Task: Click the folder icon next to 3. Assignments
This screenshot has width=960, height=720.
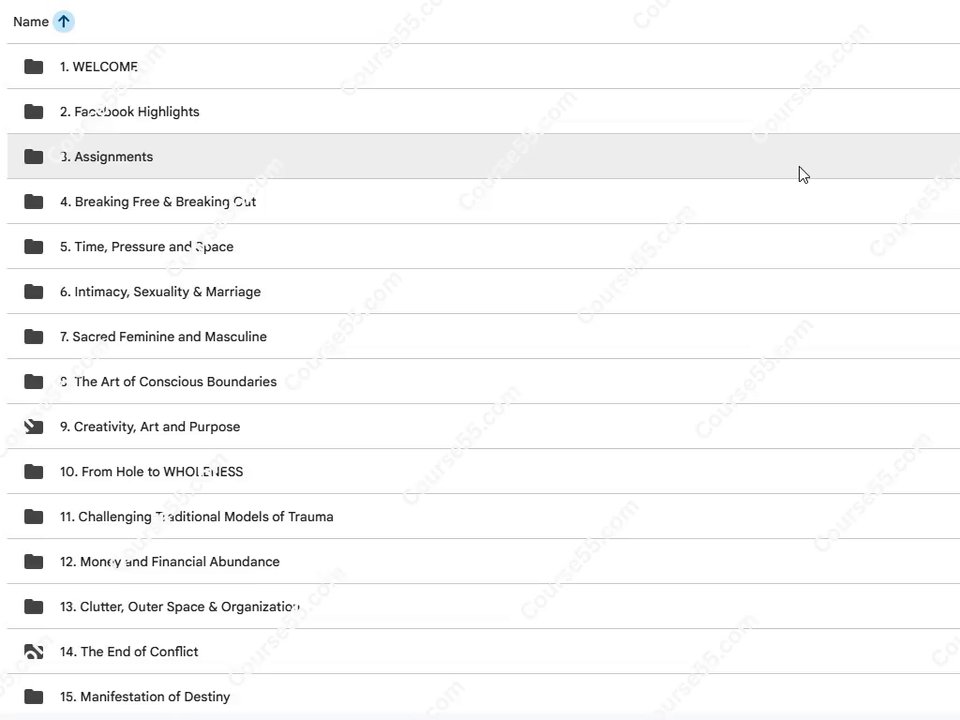Action: pyautogui.click(x=34, y=156)
